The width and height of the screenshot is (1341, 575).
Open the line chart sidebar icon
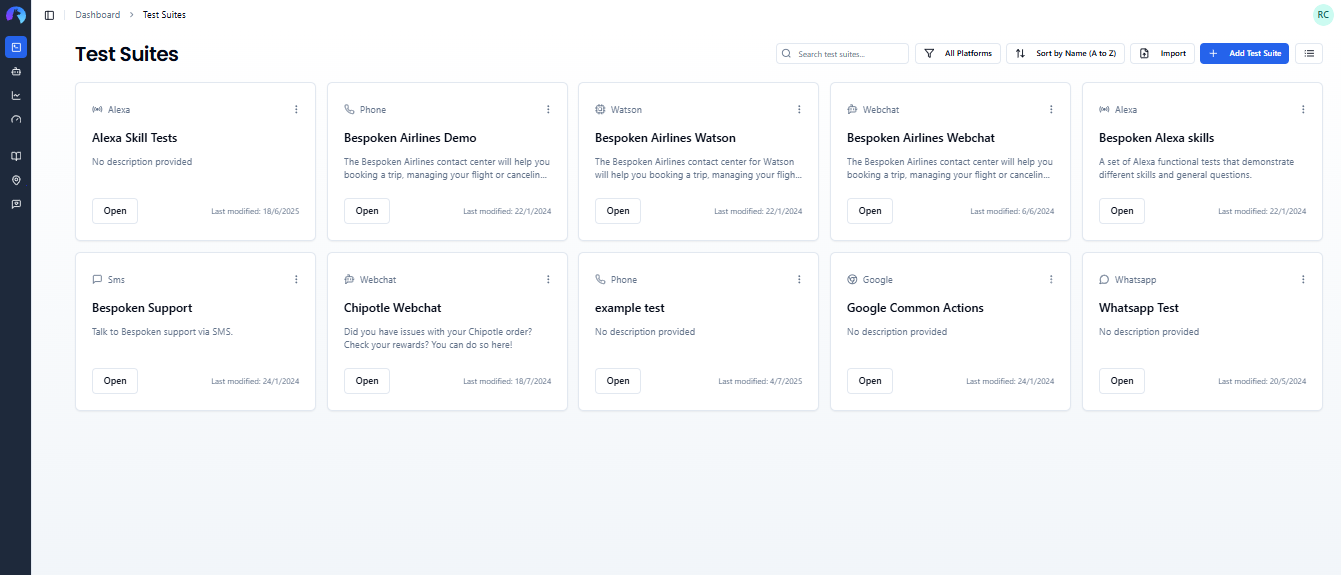tap(15, 95)
